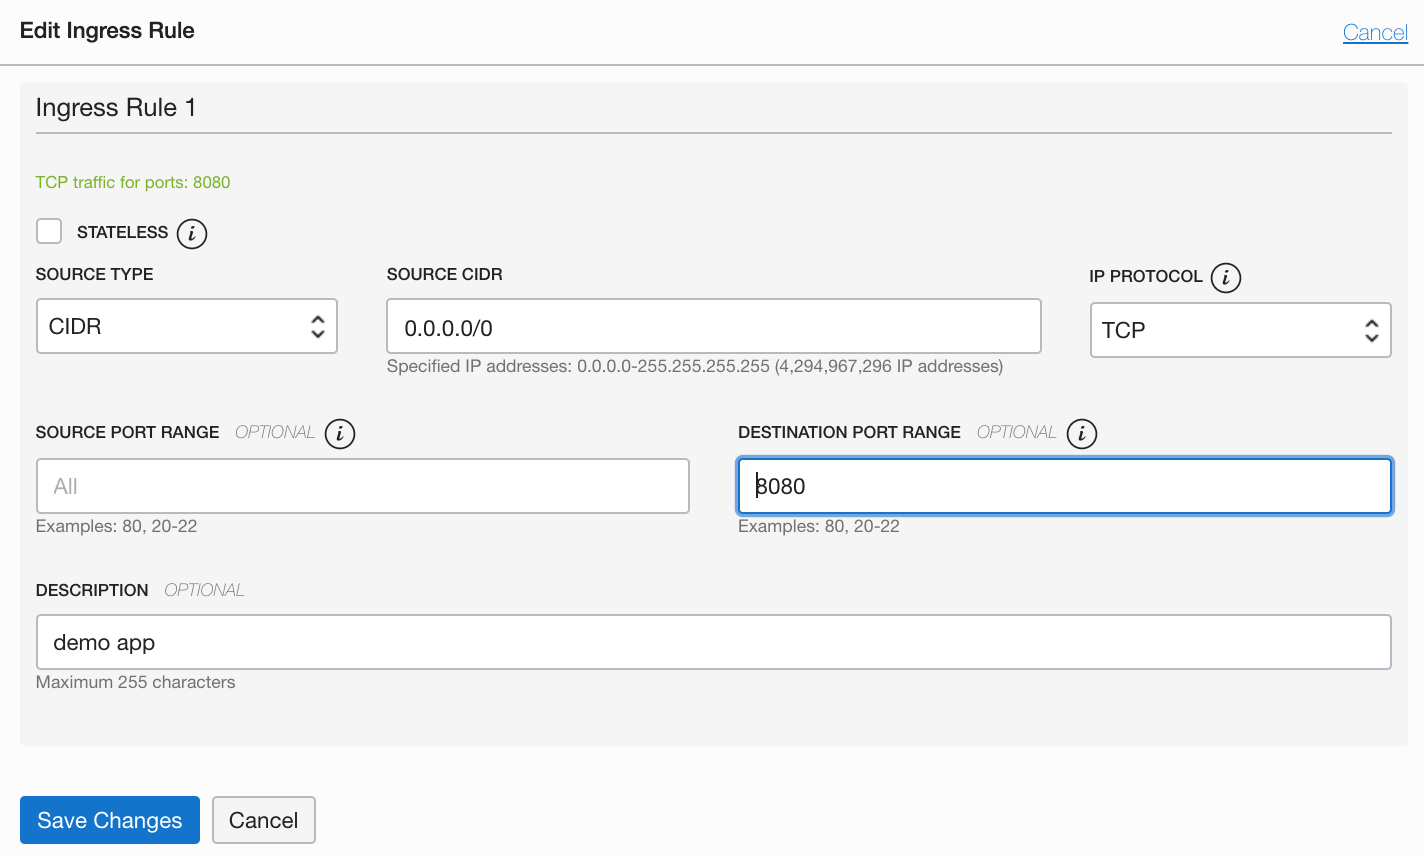Click the Description field containing demo app
Viewport: 1424px width, 856px height.
tap(714, 642)
